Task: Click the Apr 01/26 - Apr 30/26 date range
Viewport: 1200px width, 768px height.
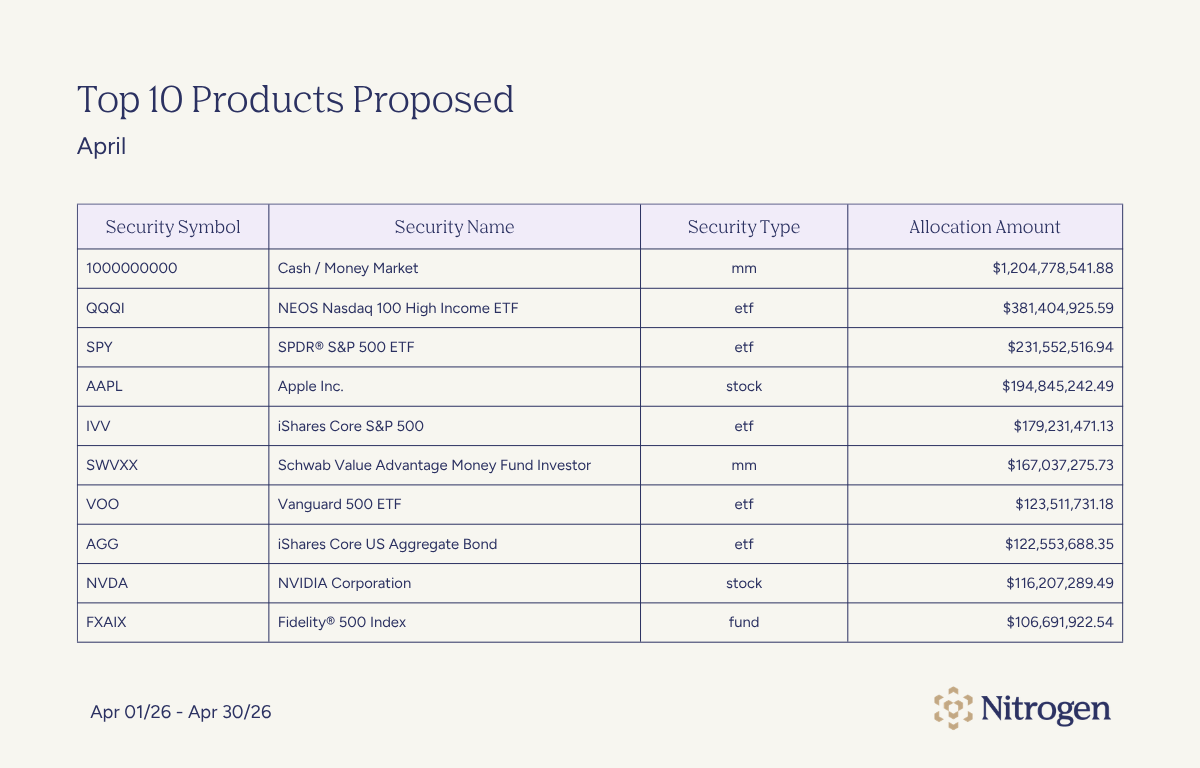Action: 181,712
